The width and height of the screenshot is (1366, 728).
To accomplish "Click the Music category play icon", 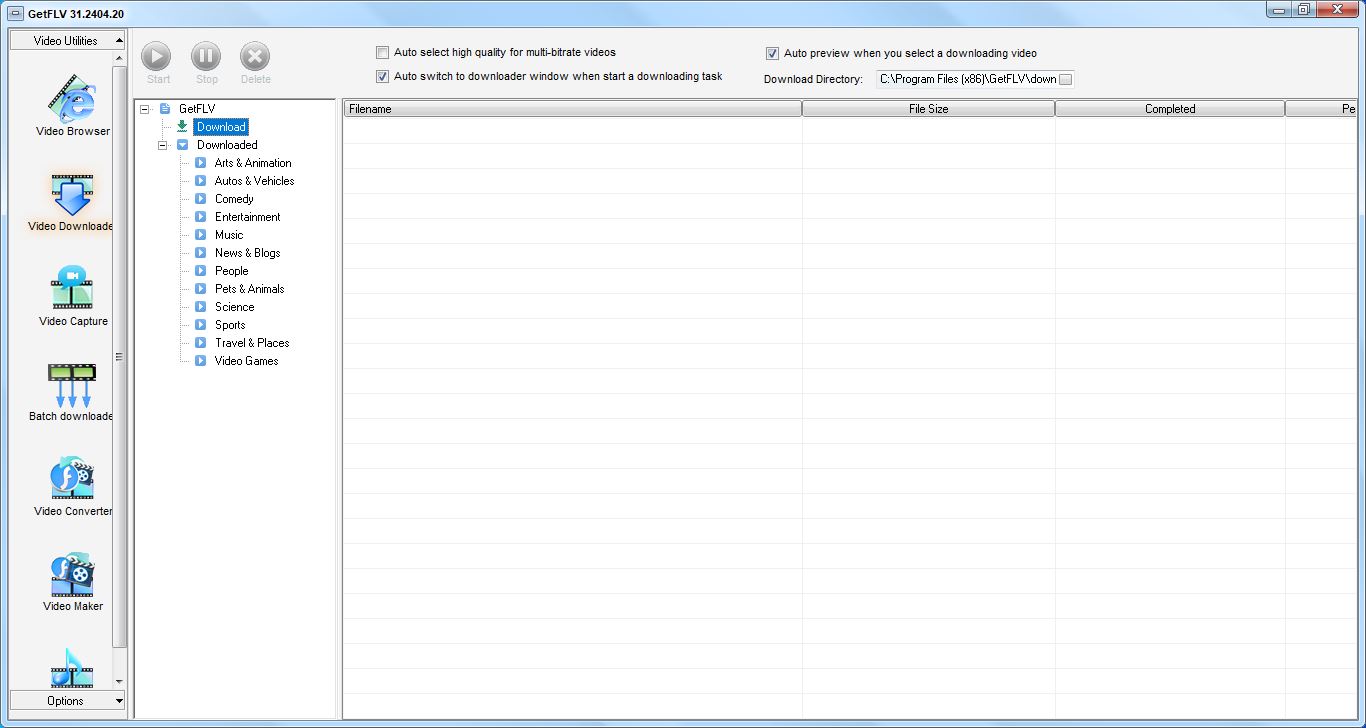I will pos(200,235).
